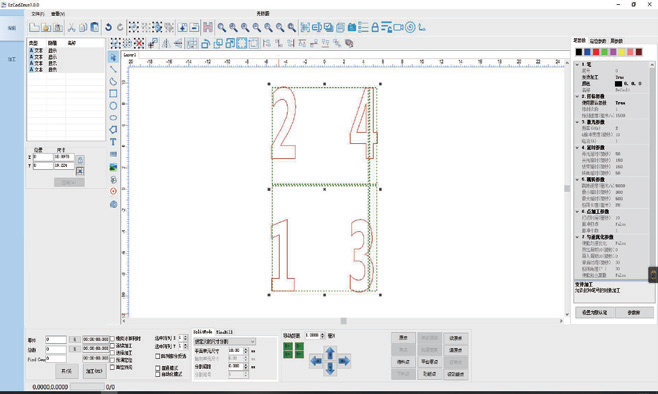Click the Redo arrow icon
This screenshot has height=394, width=658.
click(x=120, y=28)
